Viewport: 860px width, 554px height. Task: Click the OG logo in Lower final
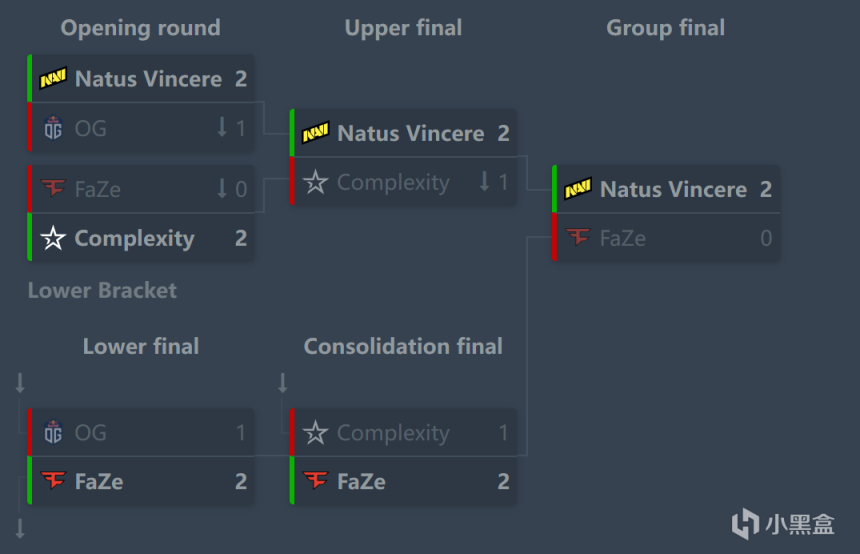53,433
